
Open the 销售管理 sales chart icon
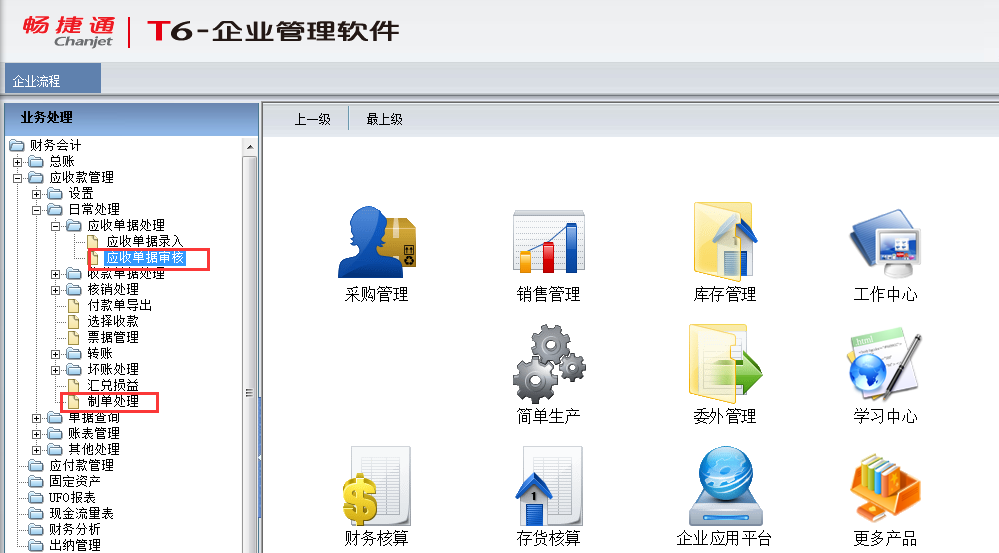549,242
